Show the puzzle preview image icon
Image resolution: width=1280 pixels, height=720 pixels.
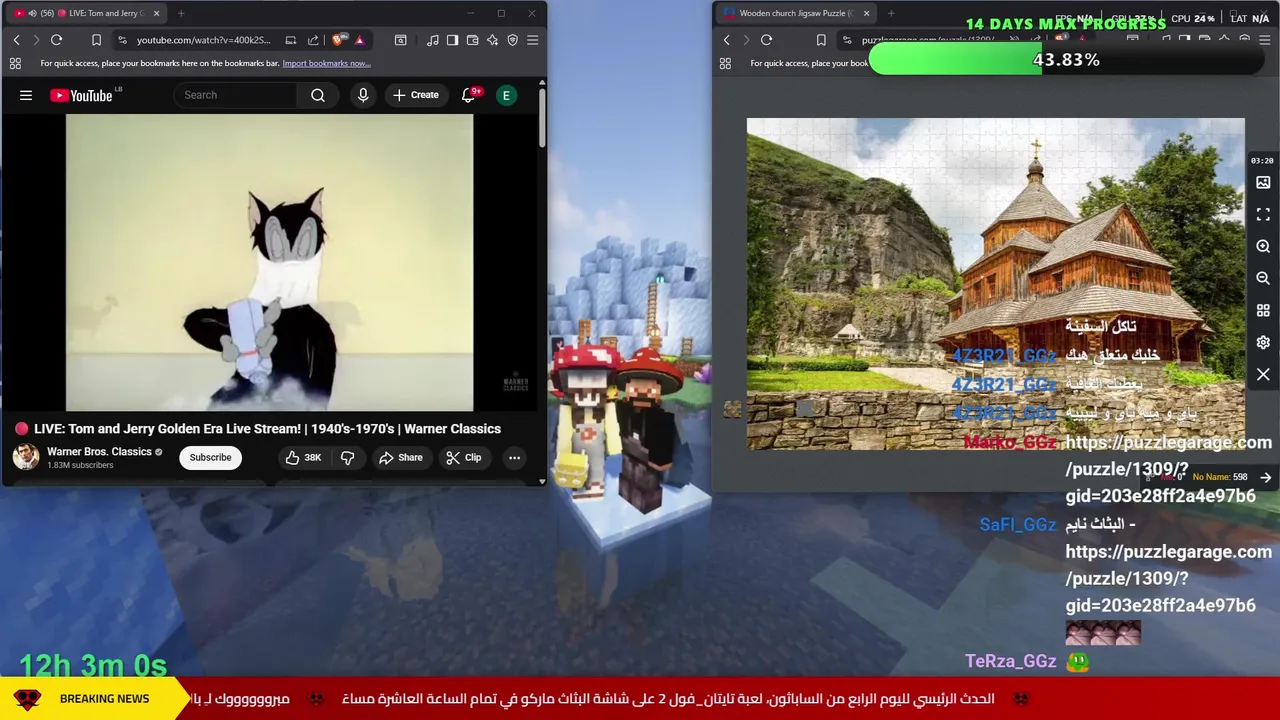pos(1263,183)
